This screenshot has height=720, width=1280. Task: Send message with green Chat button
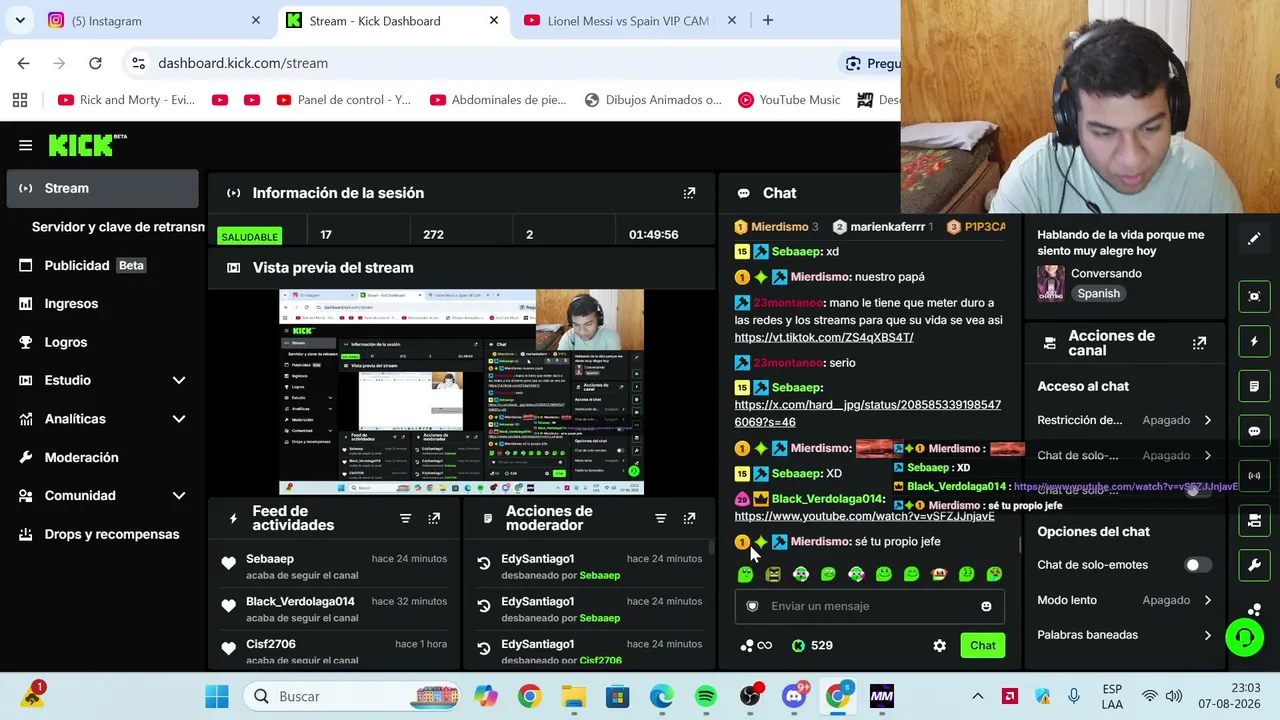coord(983,646)
